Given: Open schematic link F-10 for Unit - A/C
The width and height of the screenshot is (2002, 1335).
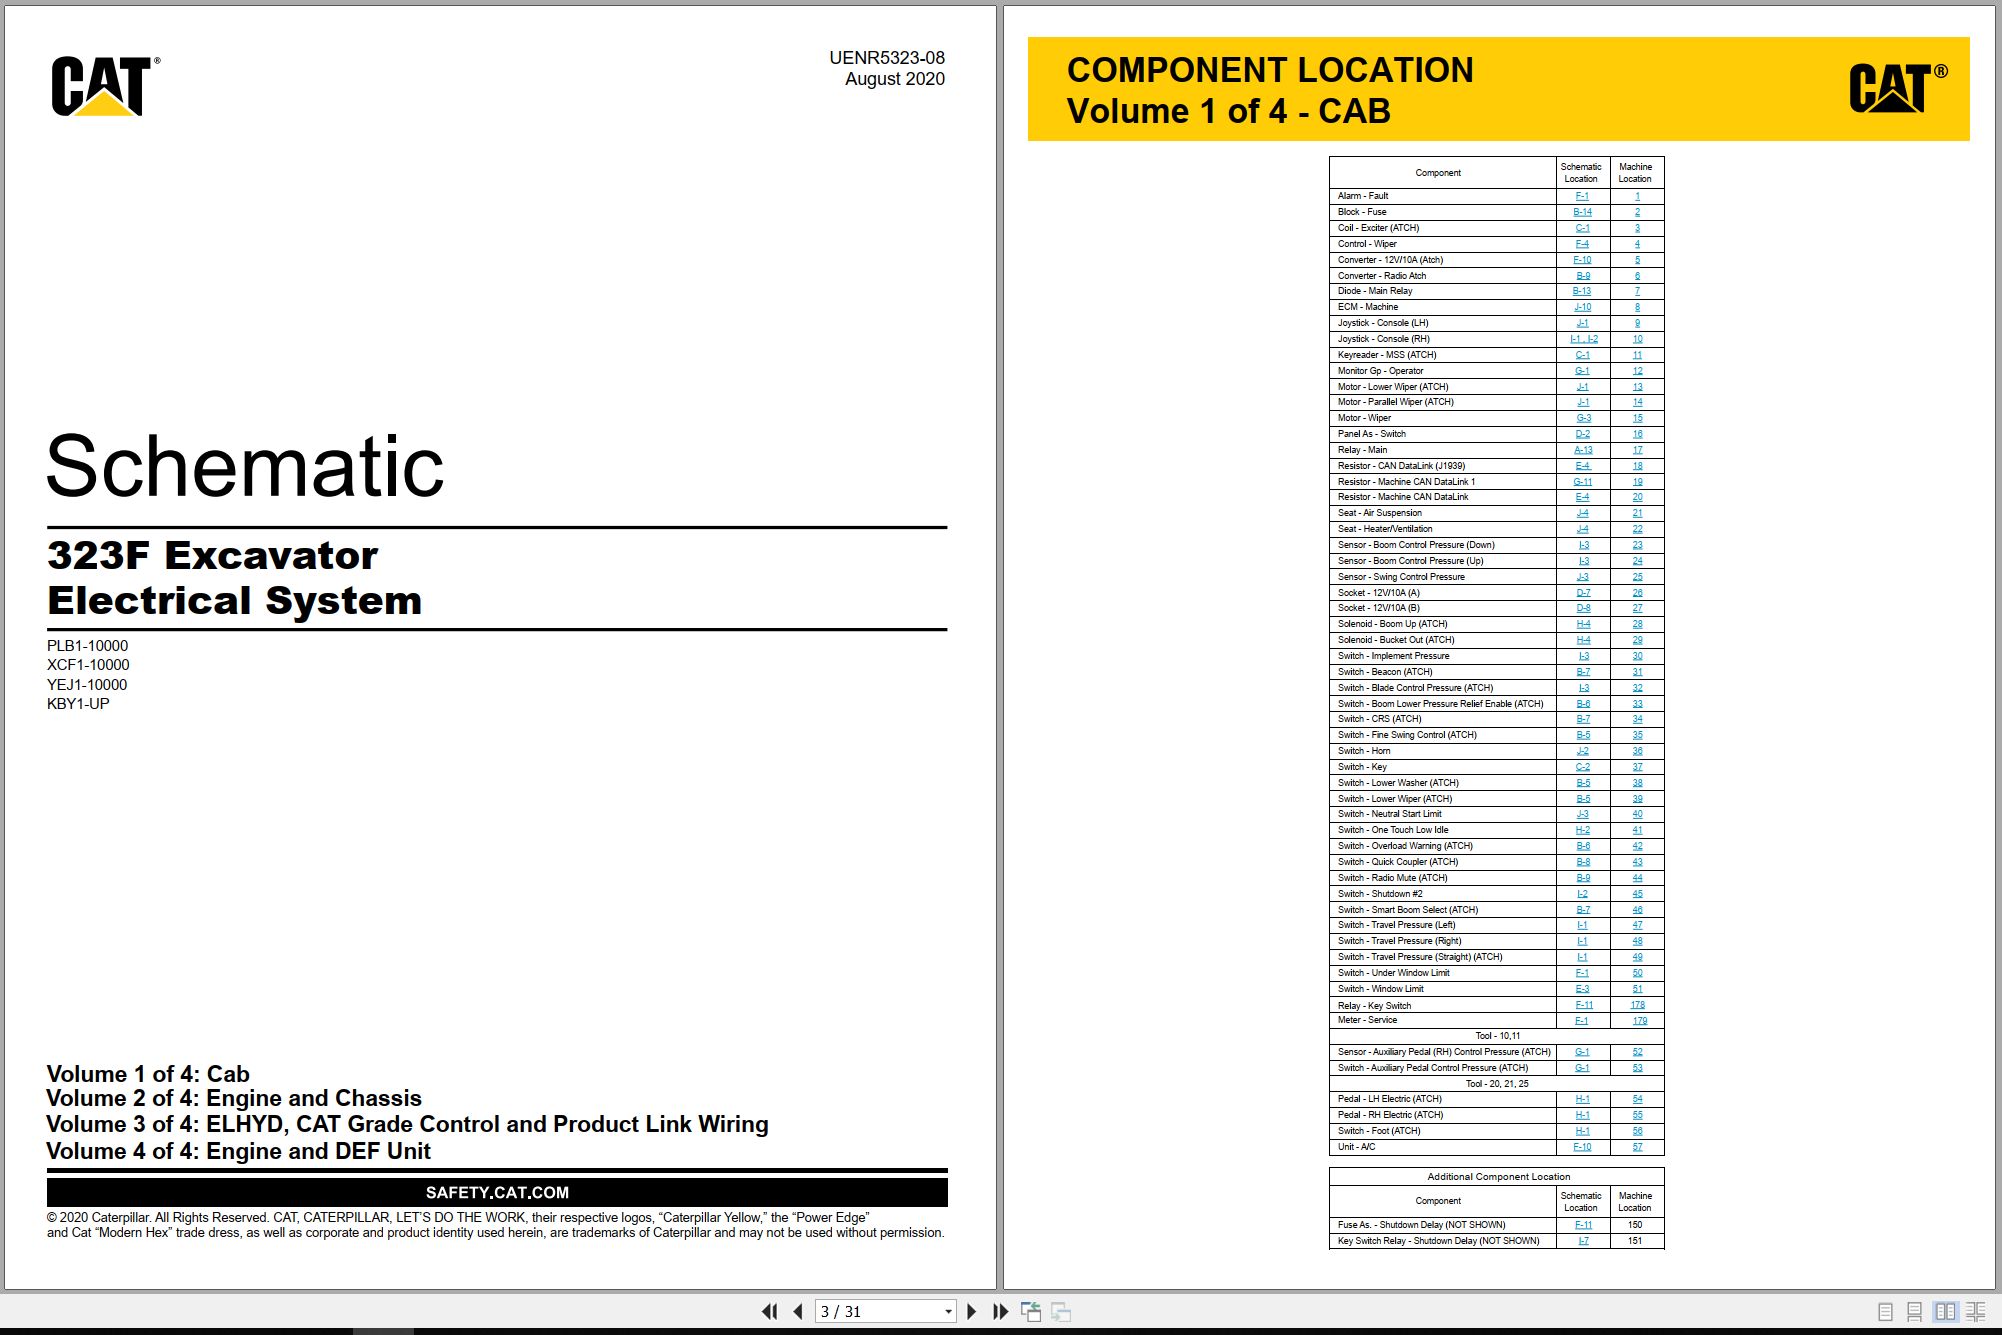Looking at the screenshot, I should [1582, 1147].
